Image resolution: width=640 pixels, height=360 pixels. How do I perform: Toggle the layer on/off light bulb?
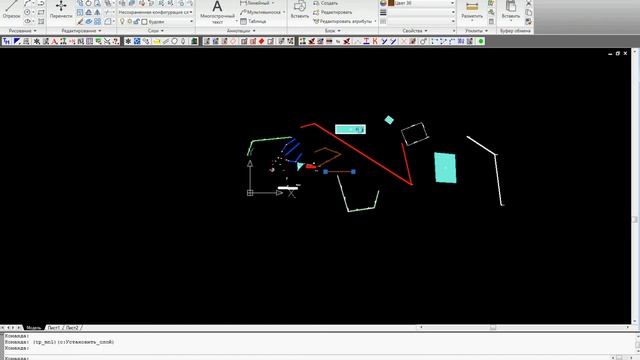pyautogui.click(x=122, y=21)
